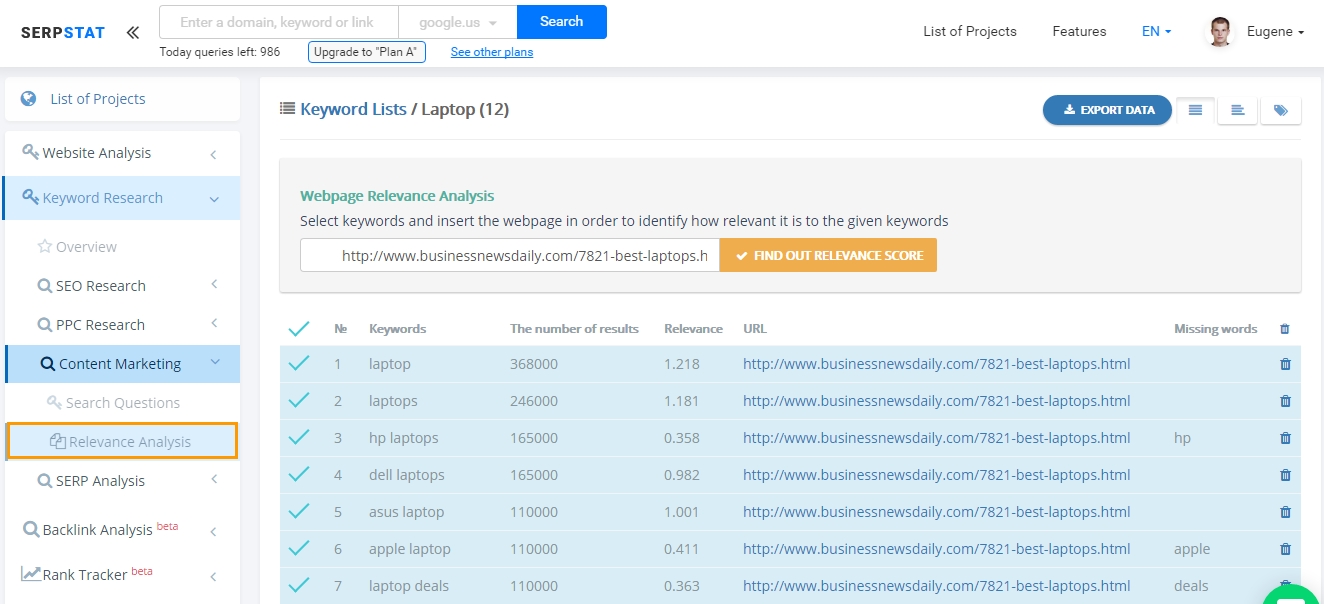
Task: Open the URL link in 'hp laptops' row
Action: pos(936,438)
